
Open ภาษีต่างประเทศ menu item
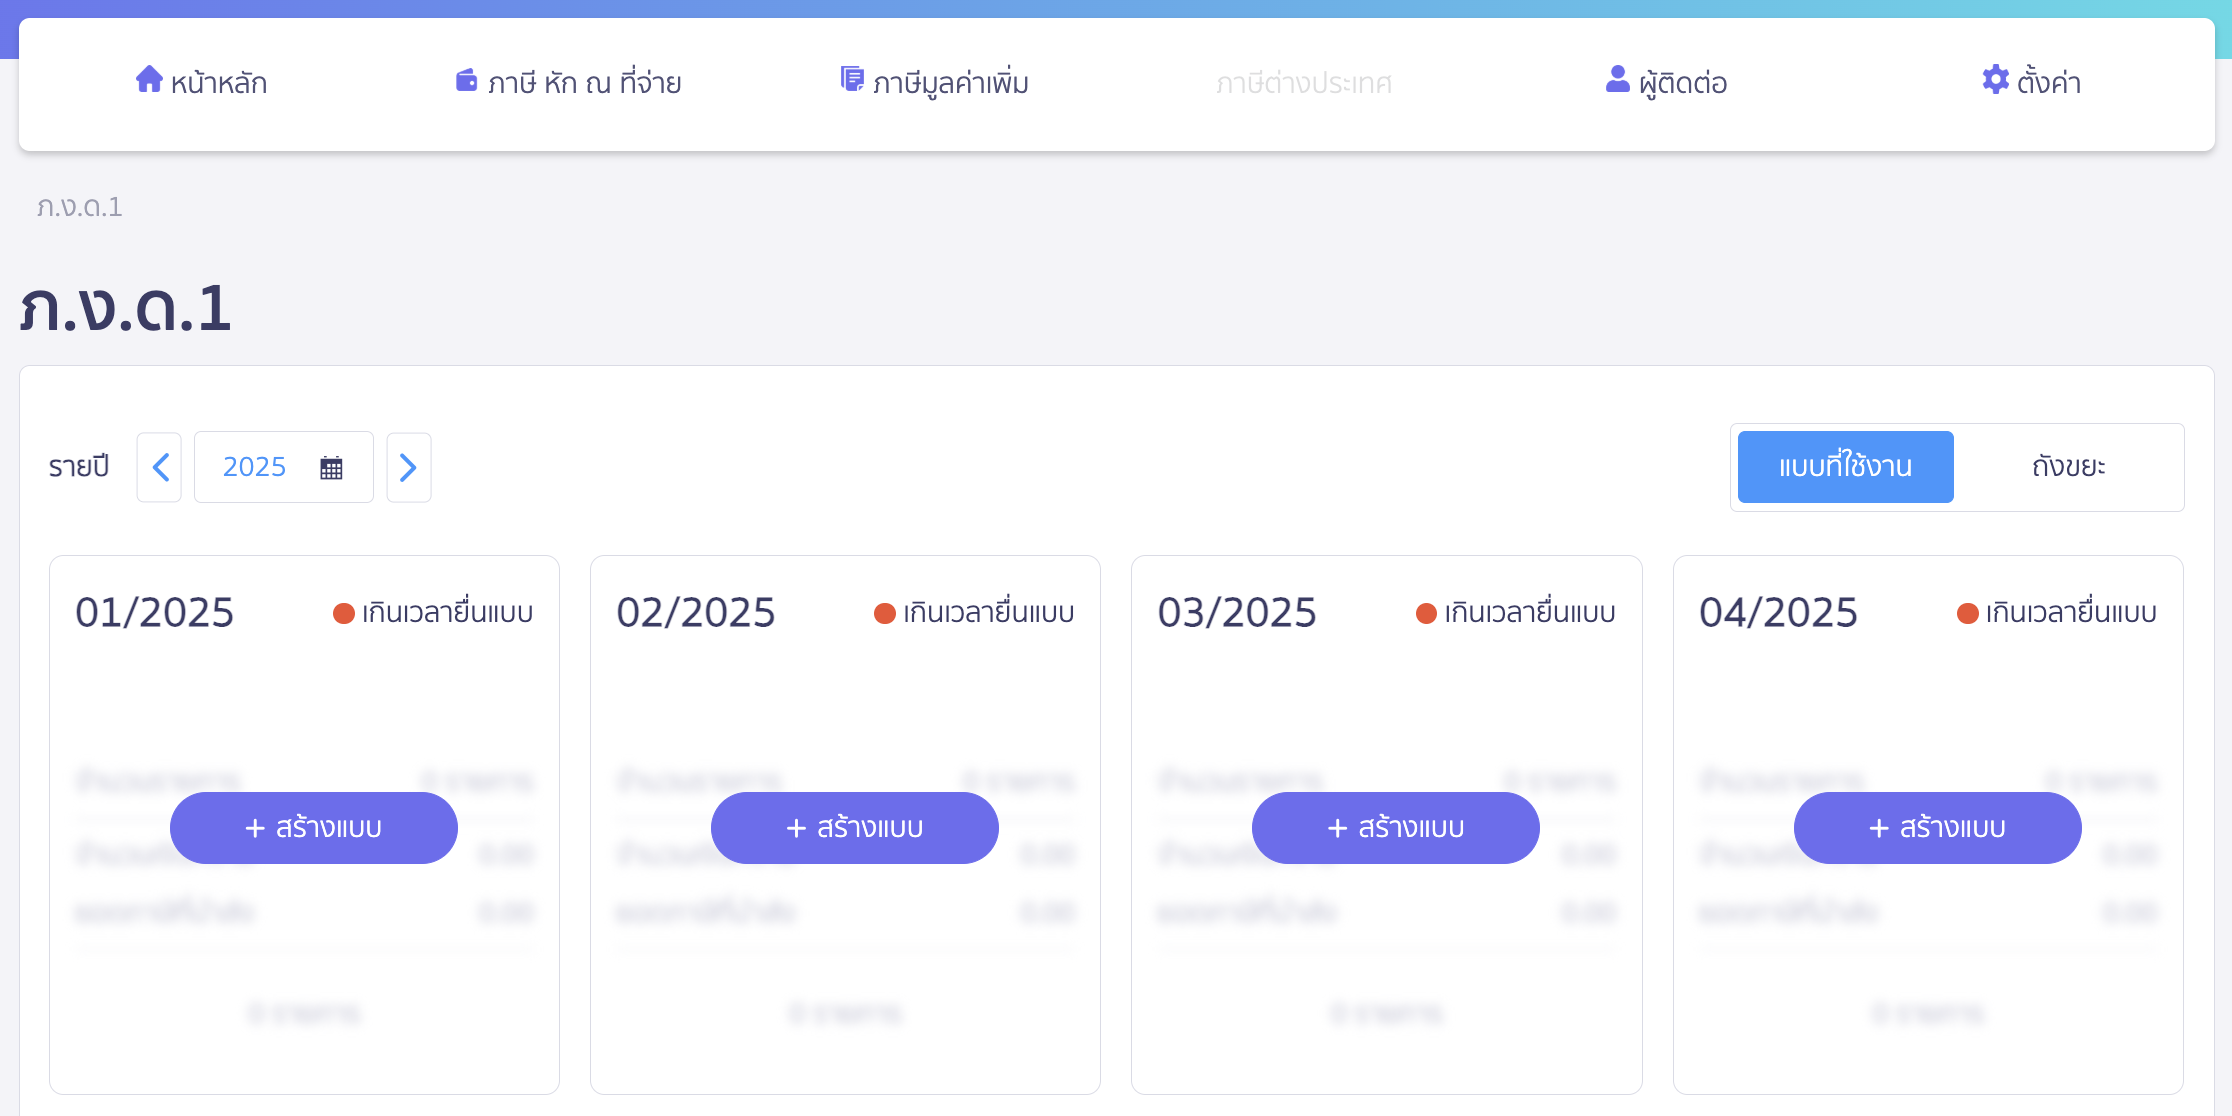click(x=1303, y=83)
